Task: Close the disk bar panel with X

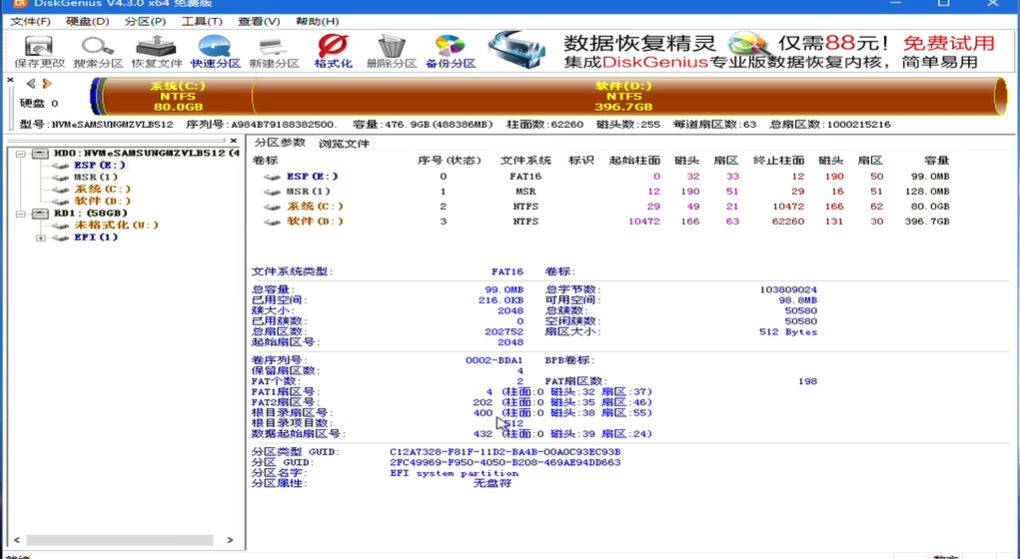Action: pos(10,80)
